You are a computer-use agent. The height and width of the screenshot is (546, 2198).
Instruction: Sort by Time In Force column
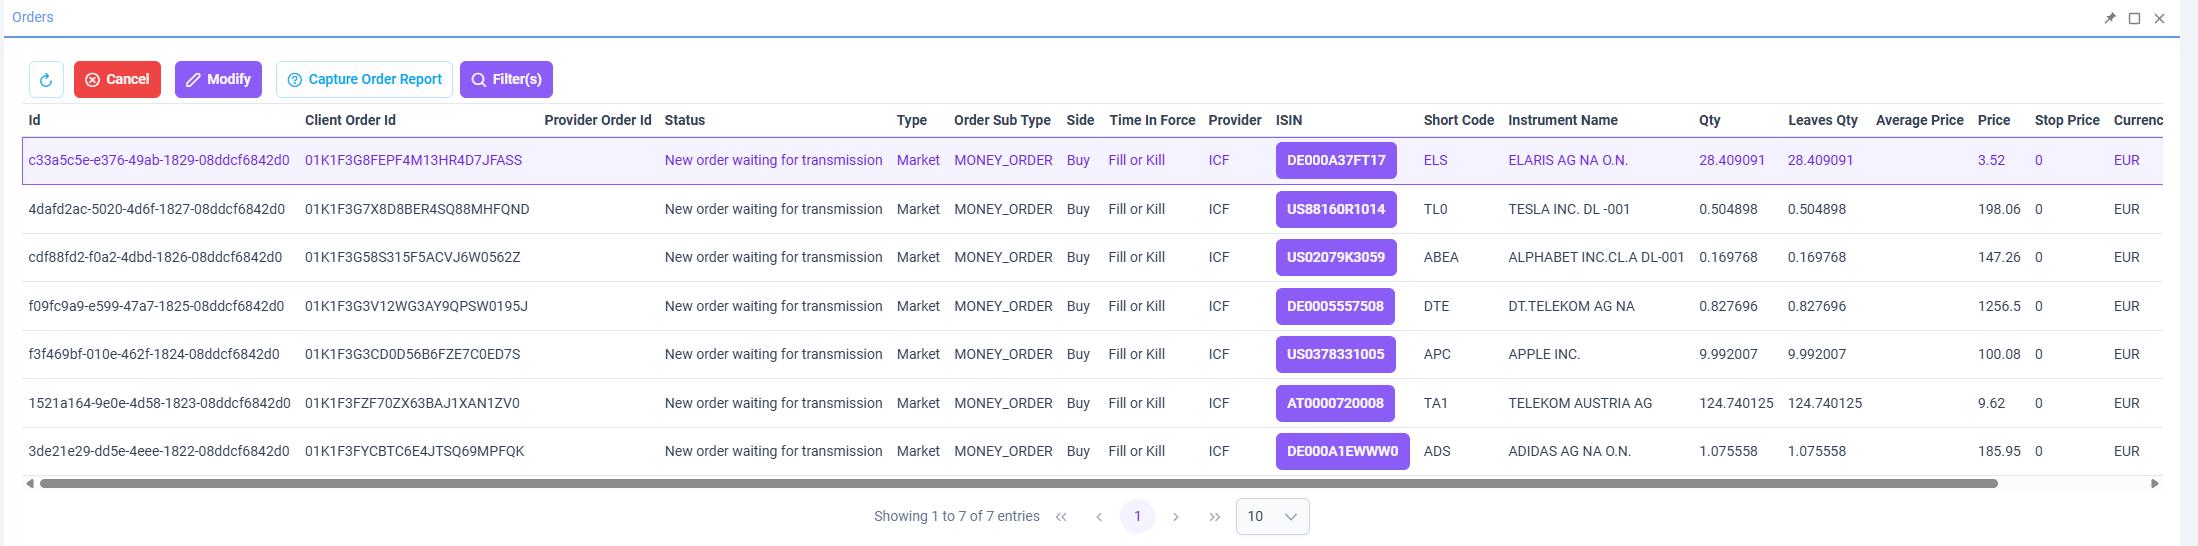tap(1152, 120)
